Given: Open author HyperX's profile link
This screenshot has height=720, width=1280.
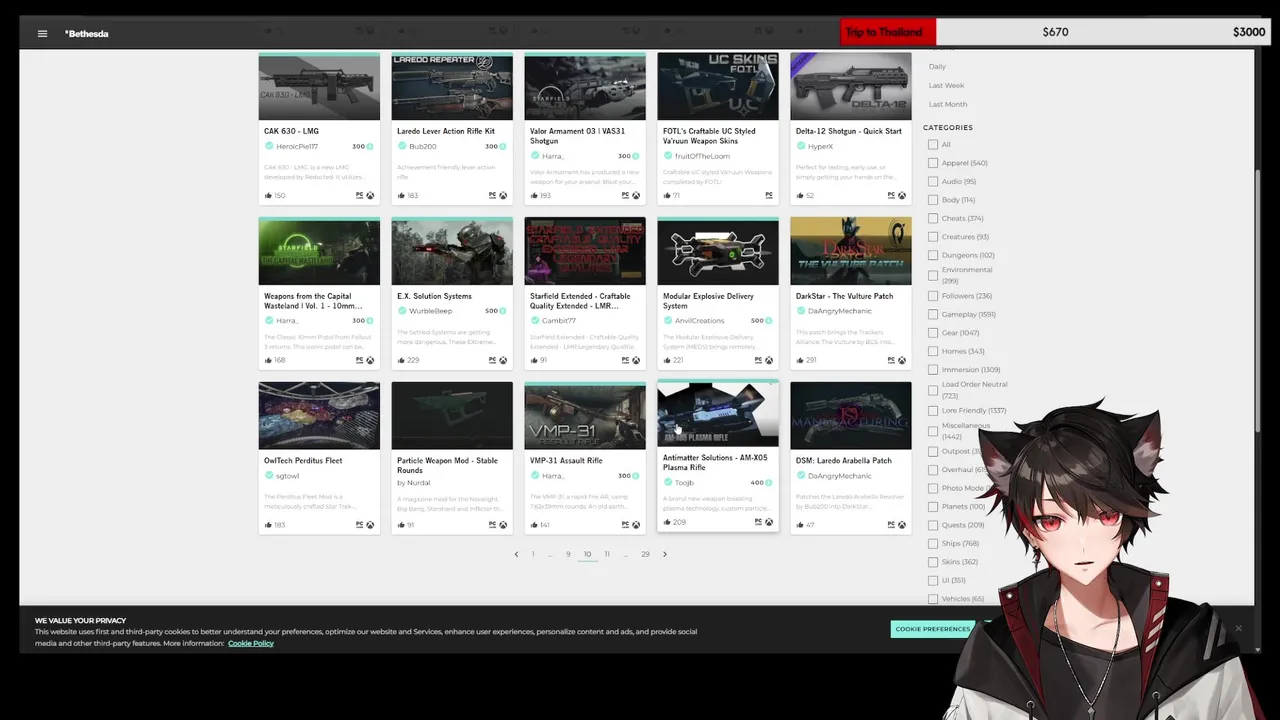Looking at the screenshot, I should (820, 147).
